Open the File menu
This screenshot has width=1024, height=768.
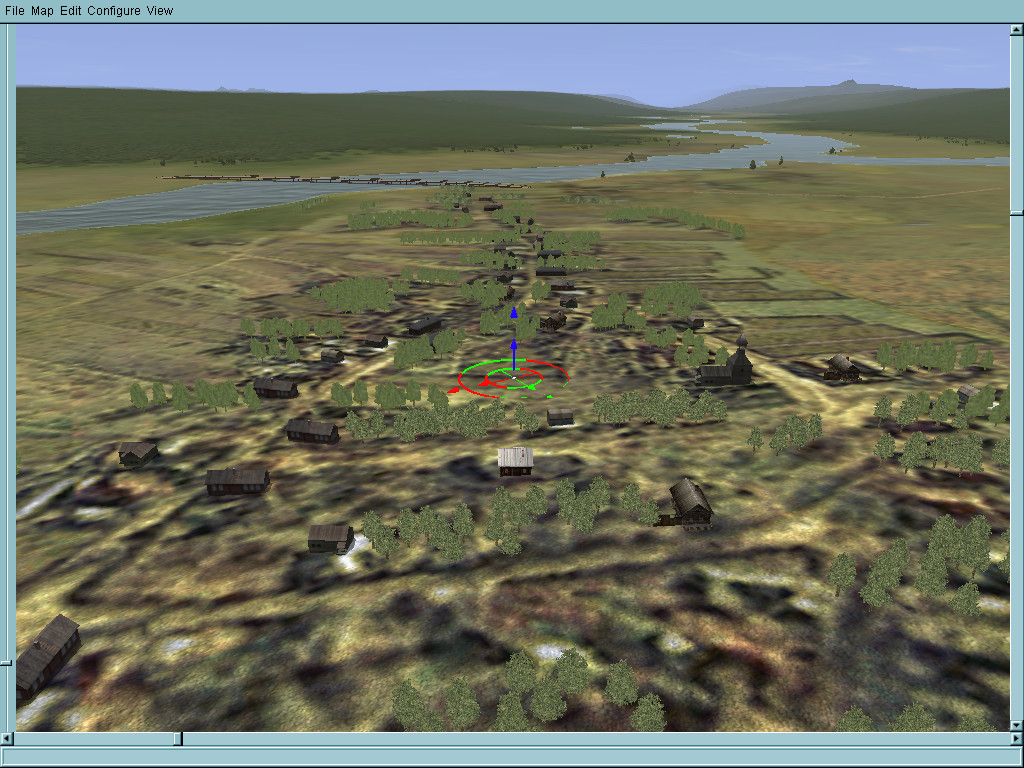pyautogui.click(x=14, y=10)
